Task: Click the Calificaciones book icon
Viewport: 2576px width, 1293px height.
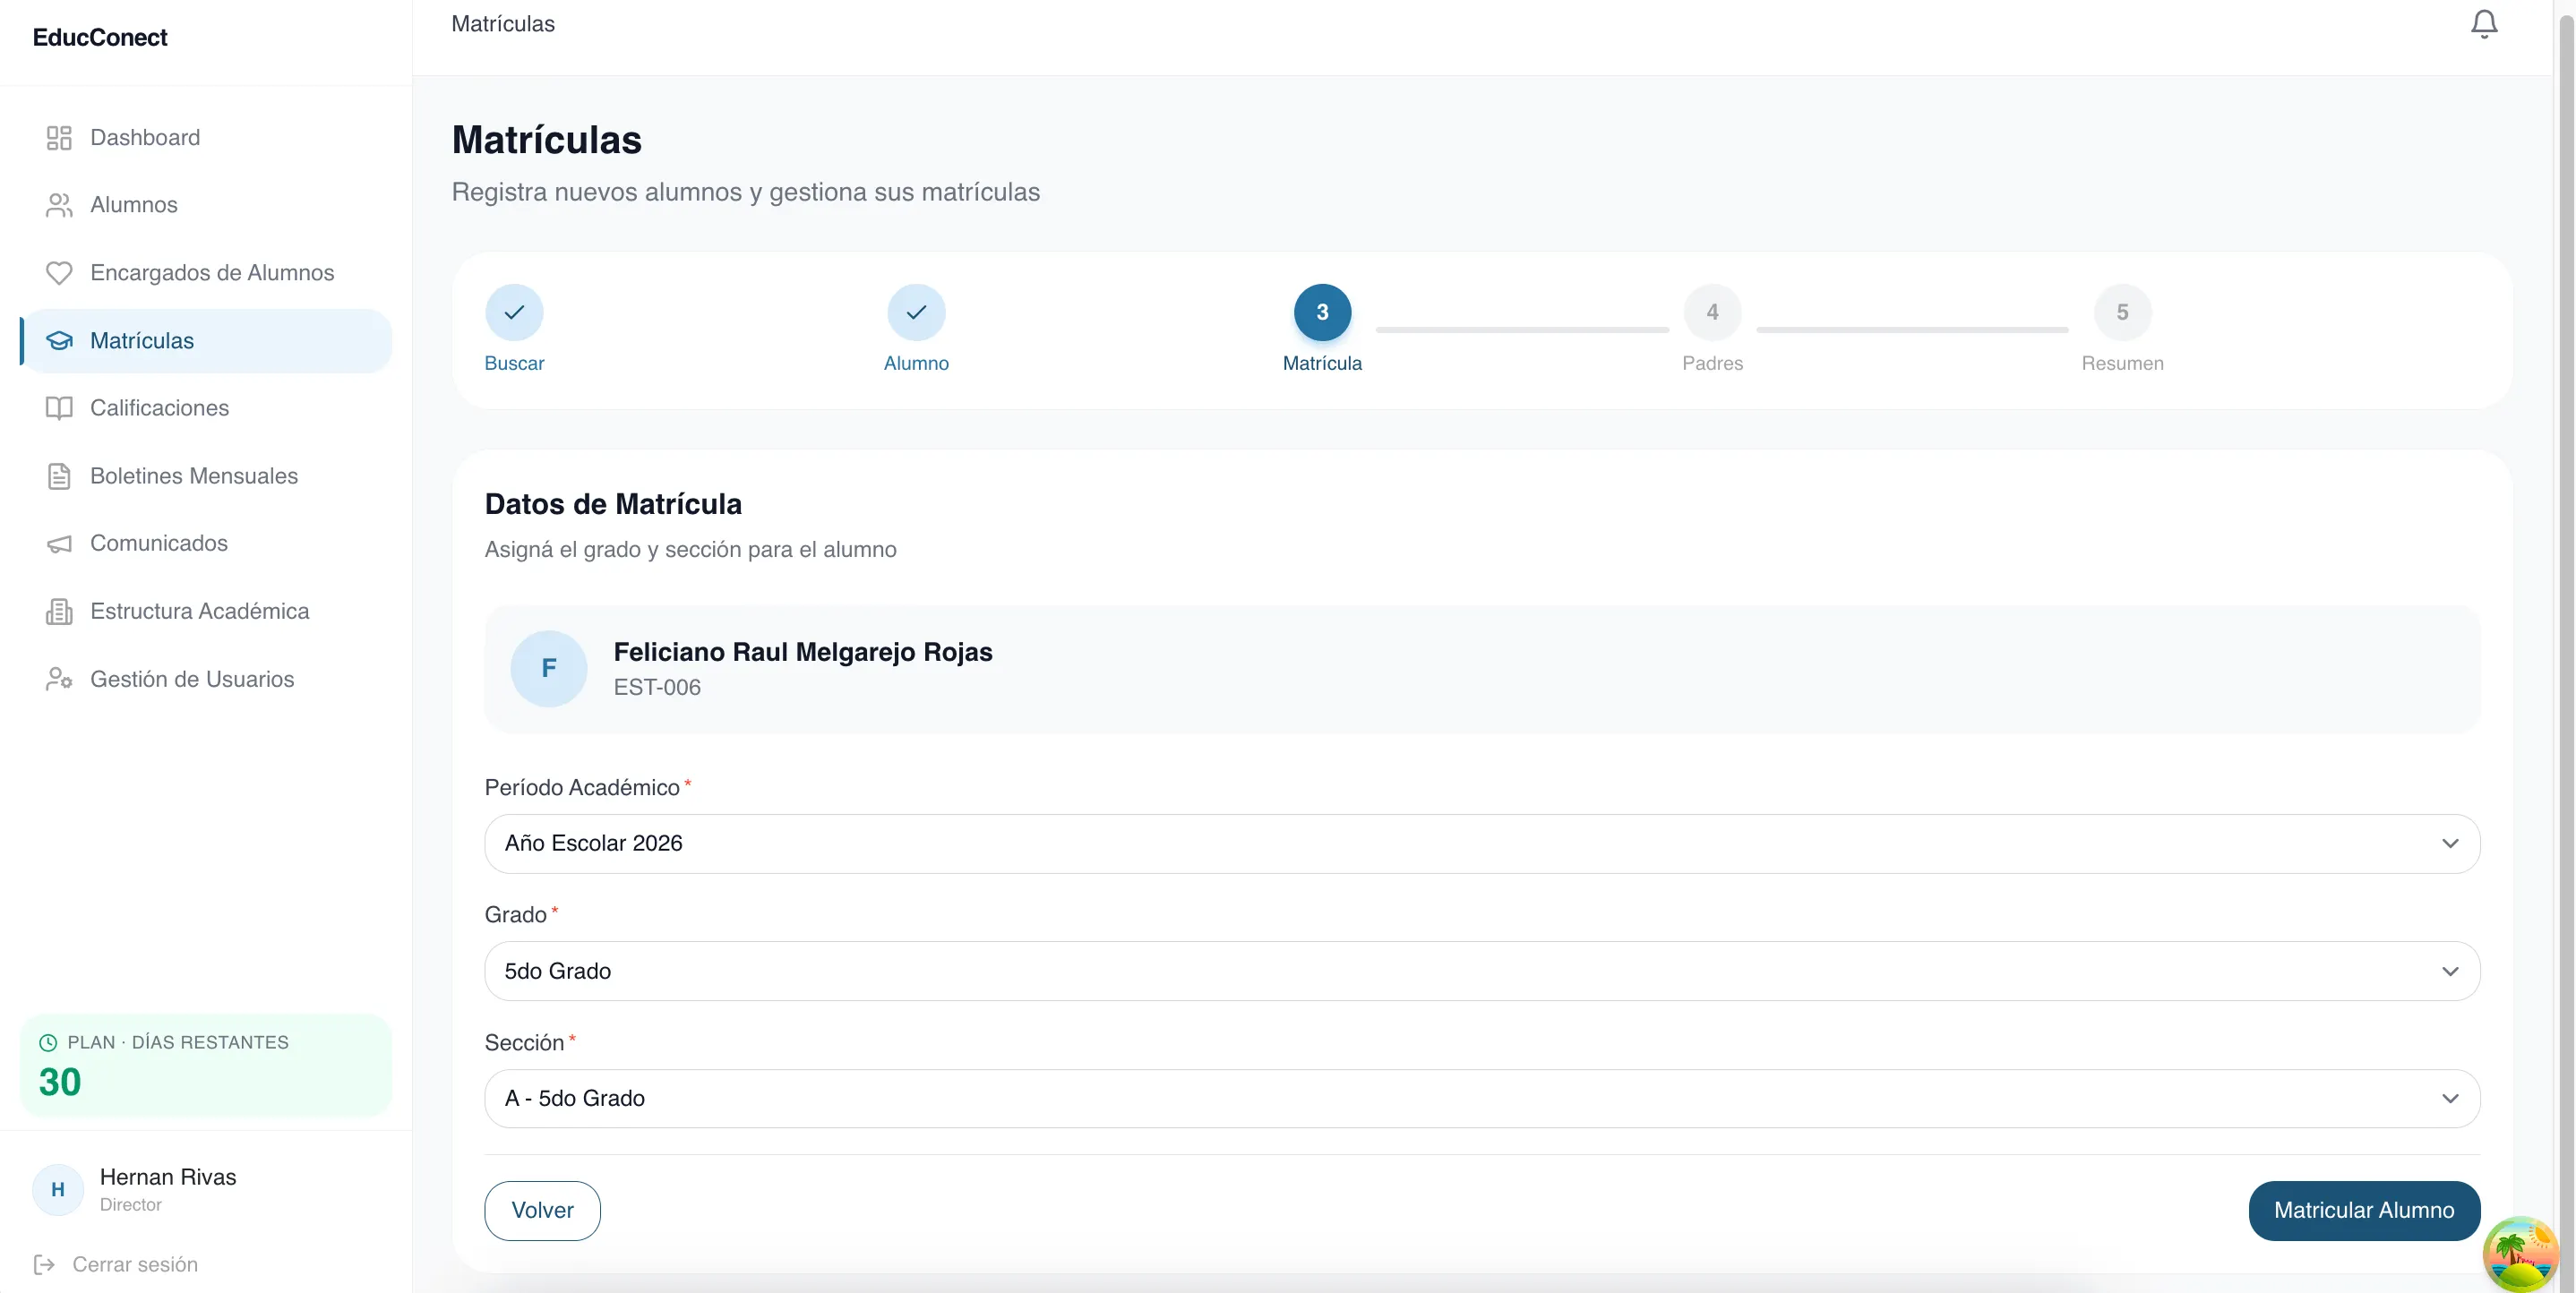Action: [59, 408]
